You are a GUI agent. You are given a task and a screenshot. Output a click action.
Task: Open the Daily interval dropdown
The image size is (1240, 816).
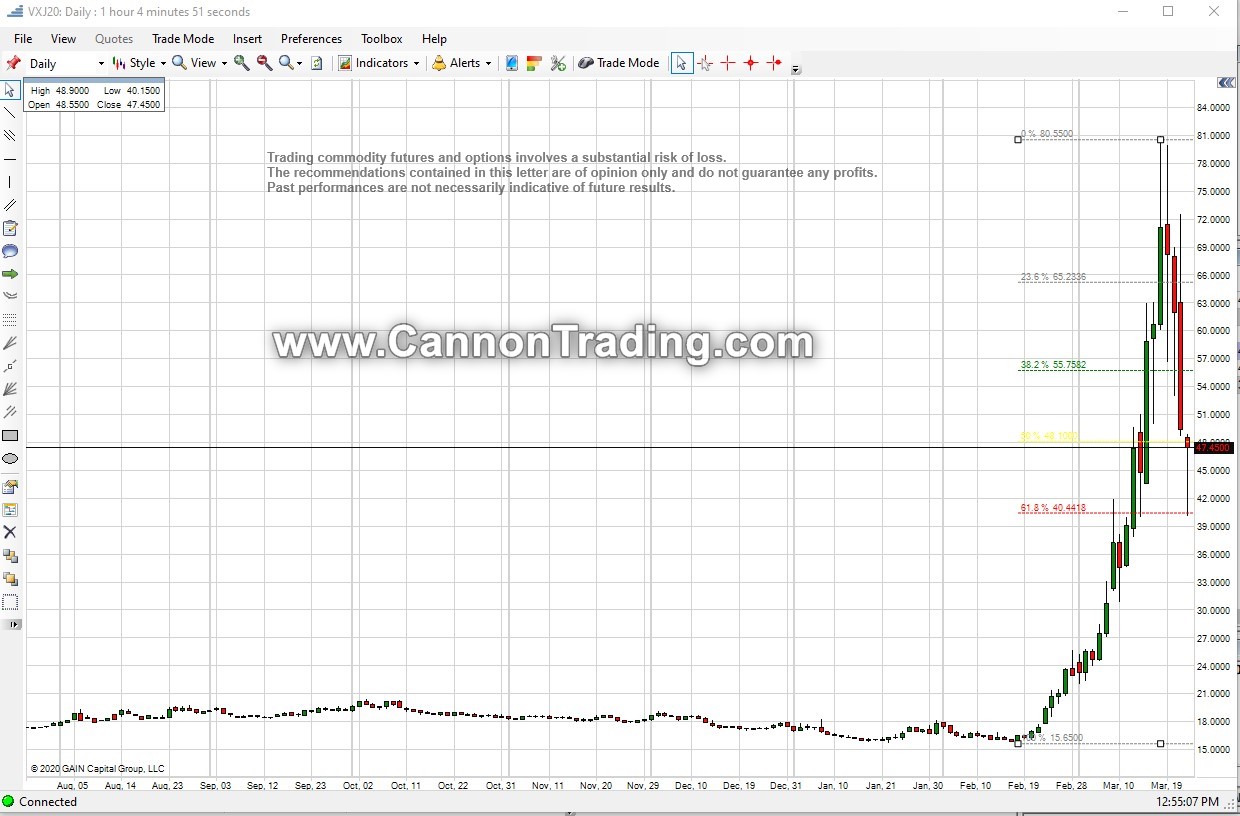click(x=66, y=63)
